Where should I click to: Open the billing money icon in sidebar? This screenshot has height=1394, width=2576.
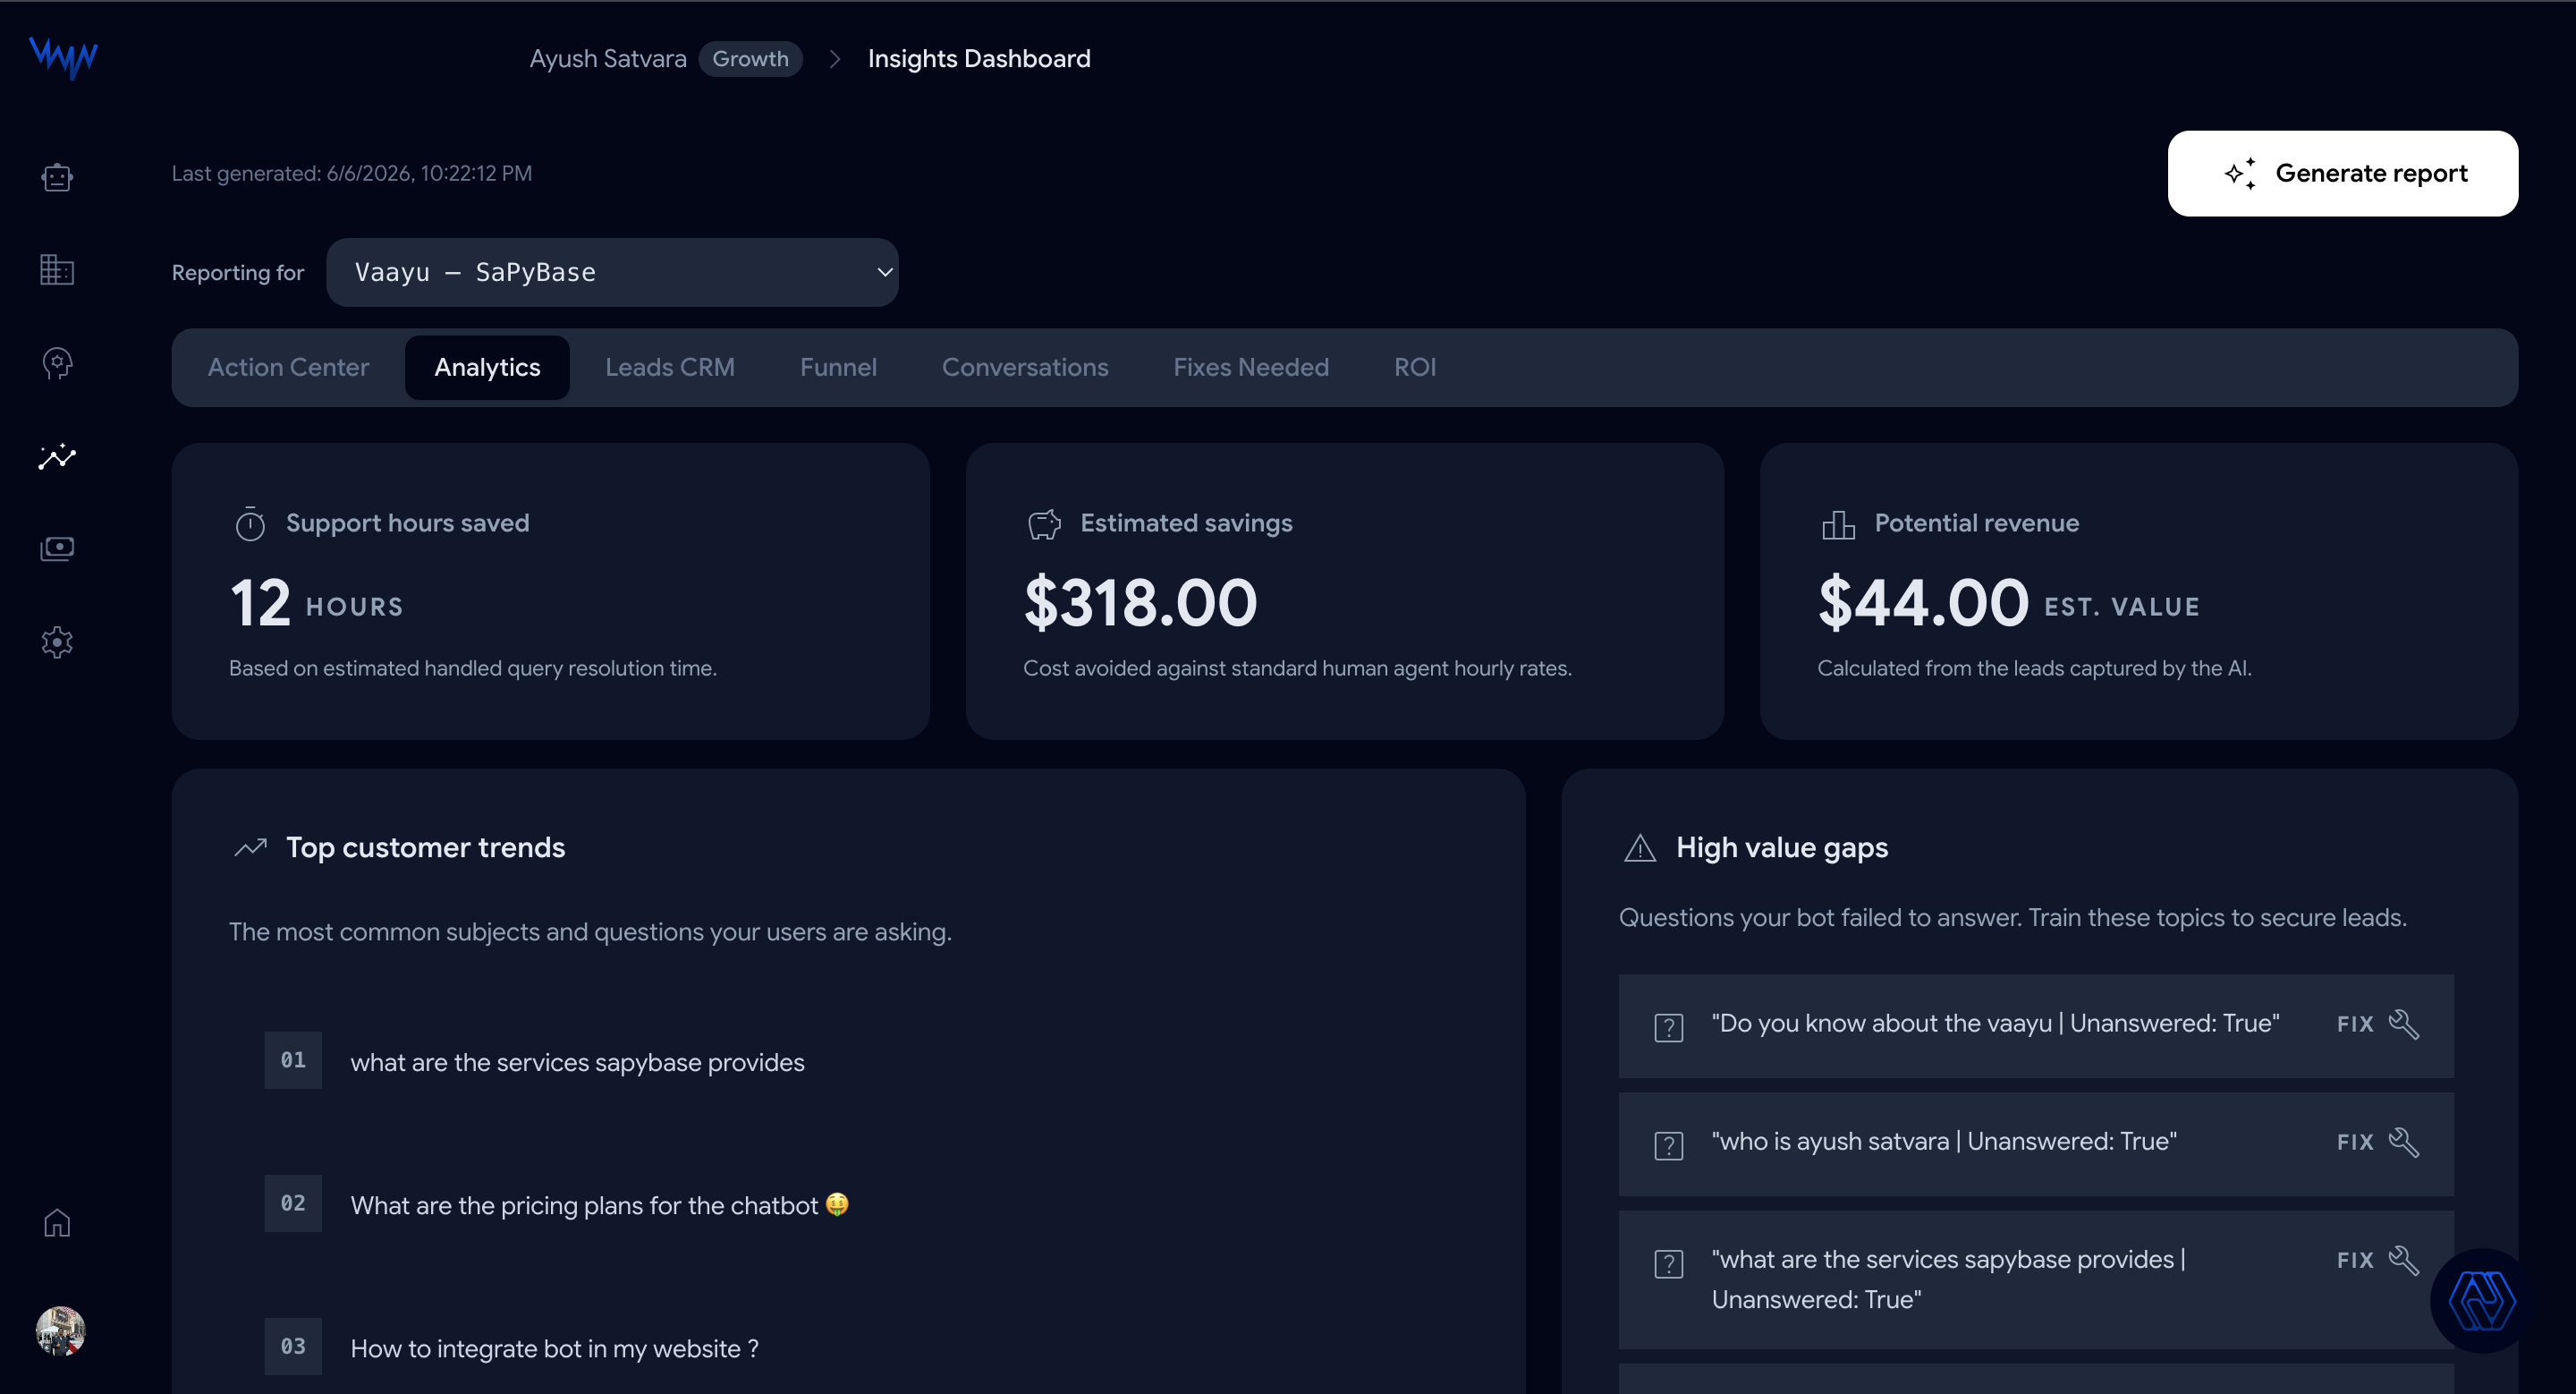click(57, 549)
